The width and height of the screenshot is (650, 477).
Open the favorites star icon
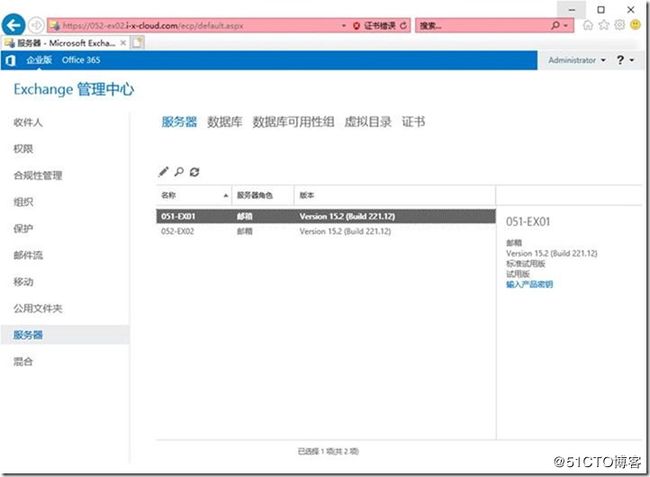(x=604, y=25)
